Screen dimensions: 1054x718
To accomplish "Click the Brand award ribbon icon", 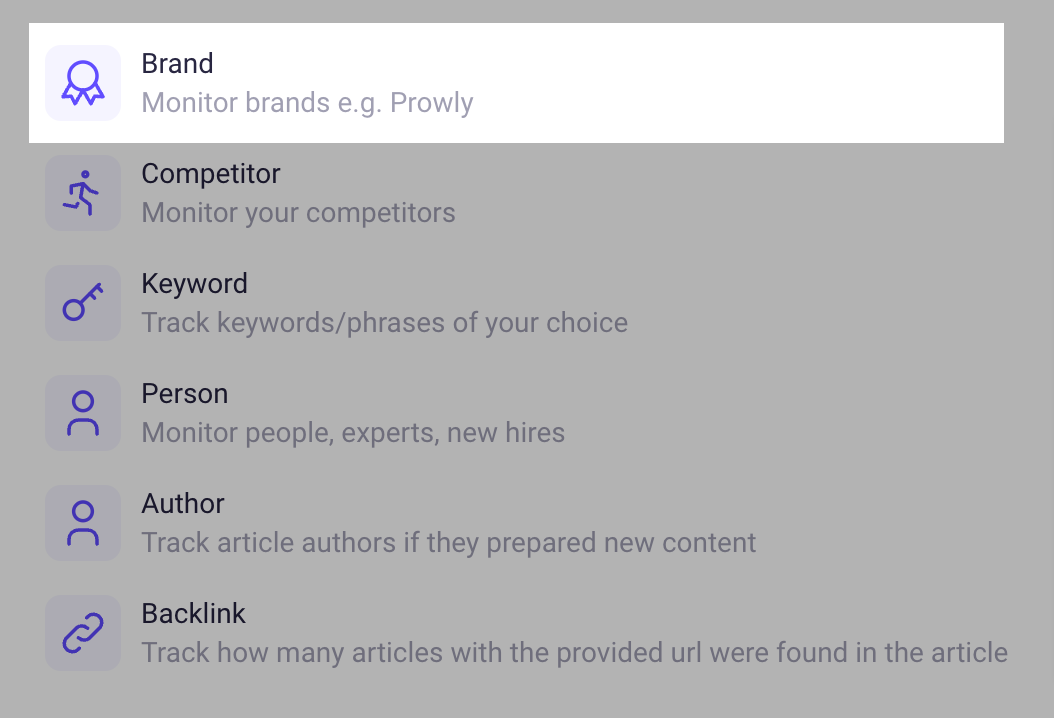I will click(x=83, y=83).
